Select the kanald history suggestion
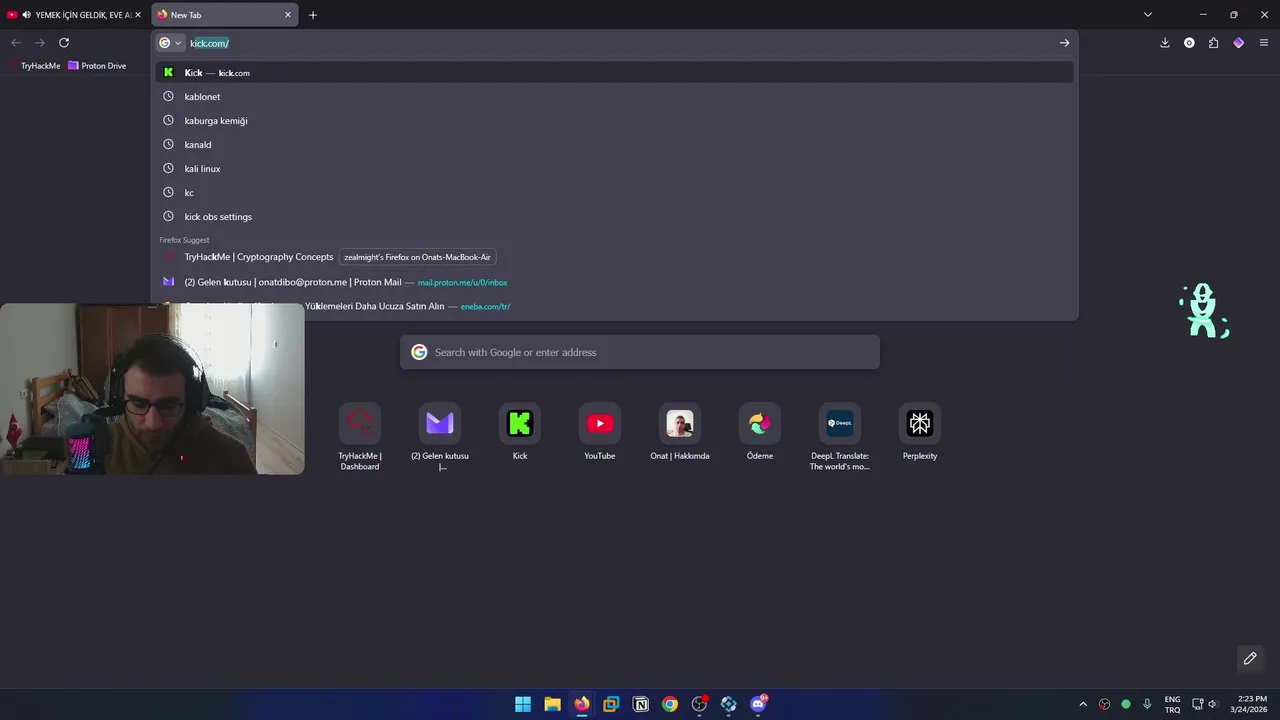1280x720 pixels. 615,145
